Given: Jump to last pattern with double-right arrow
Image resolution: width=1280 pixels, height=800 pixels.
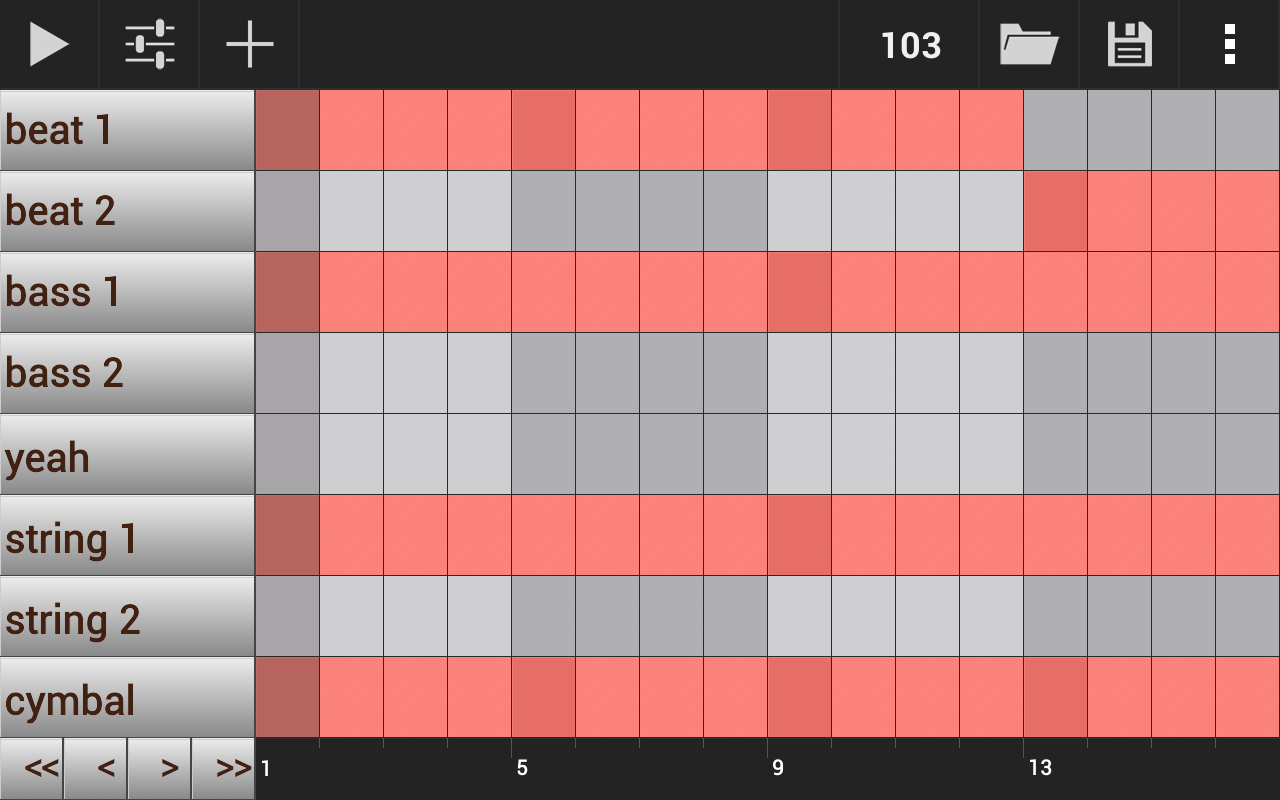Looking at the screenshot, I should [x=224, y=768].
